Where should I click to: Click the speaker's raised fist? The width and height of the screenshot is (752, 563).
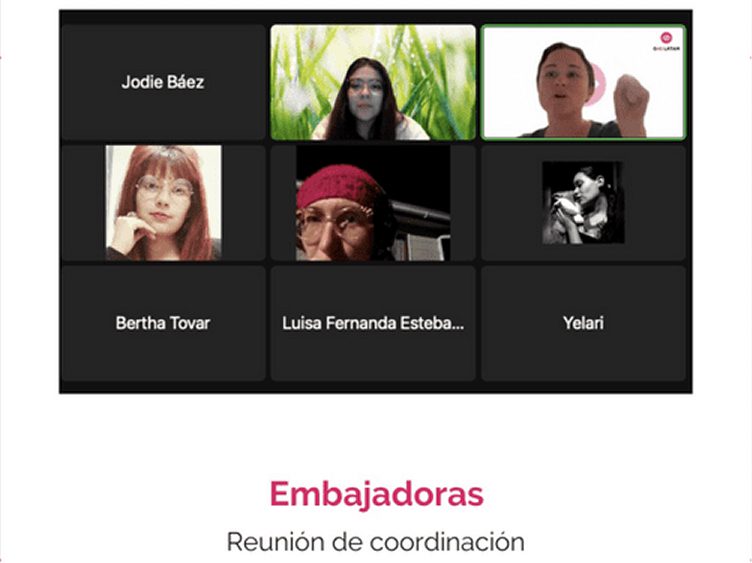630,97
